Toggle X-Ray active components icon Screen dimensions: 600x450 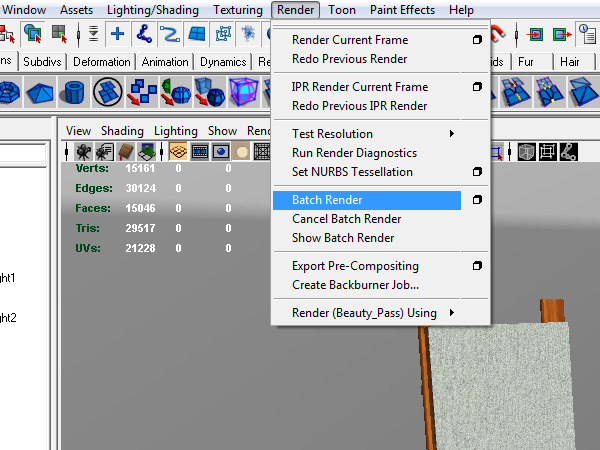tap(548, 152)
